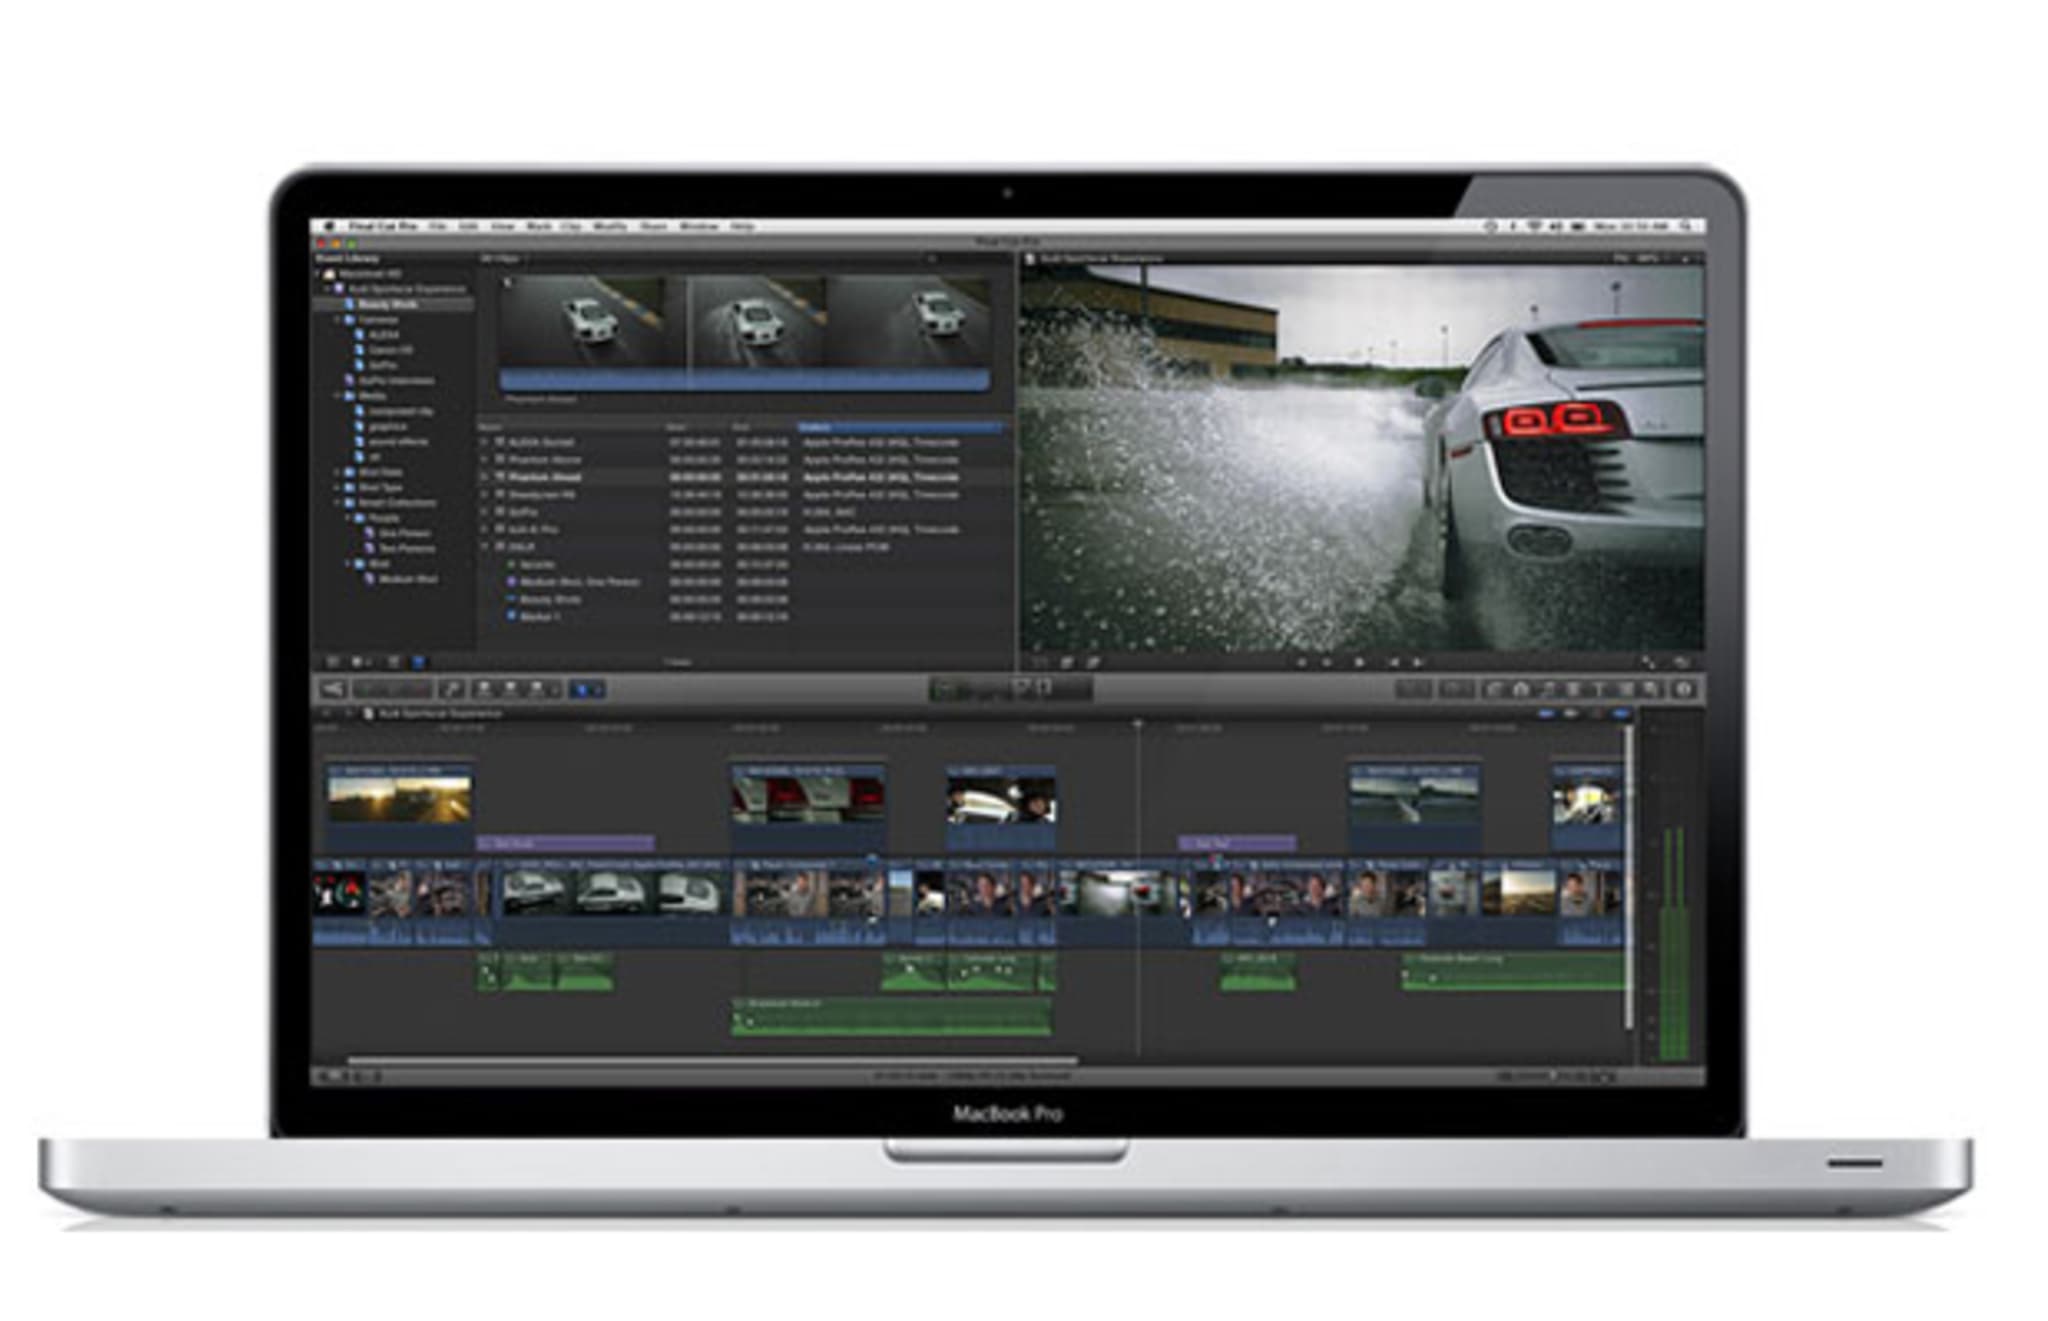Select the Beauty Shots keyword collection

388,304
